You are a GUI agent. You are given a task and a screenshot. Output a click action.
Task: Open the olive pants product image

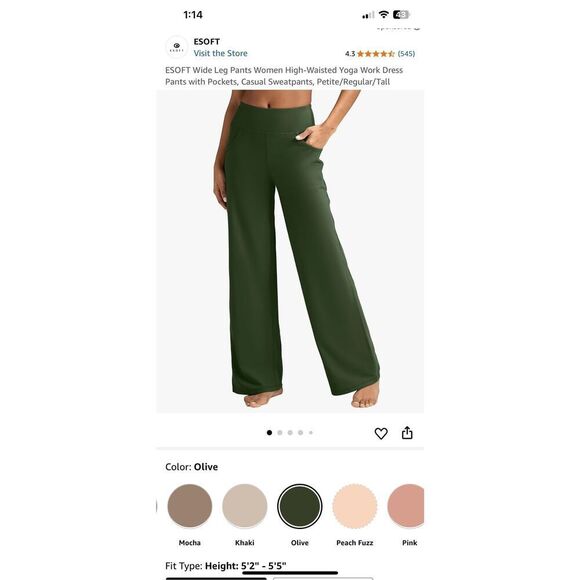click(290, 251)
